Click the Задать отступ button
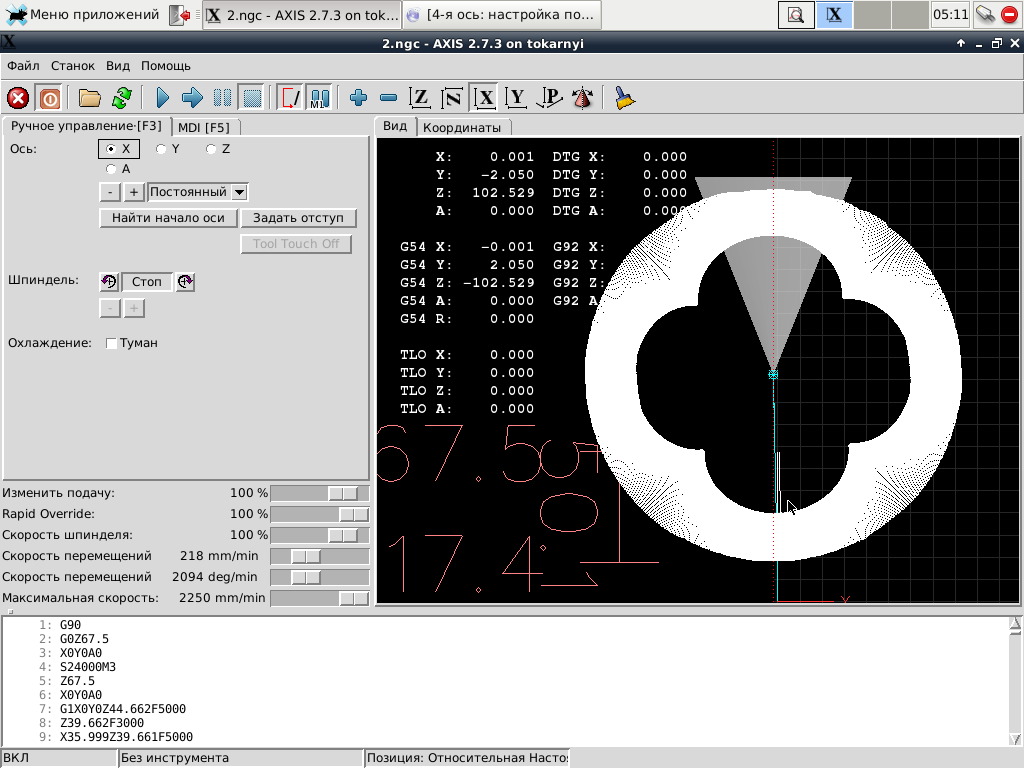 [x=298, y=218]
